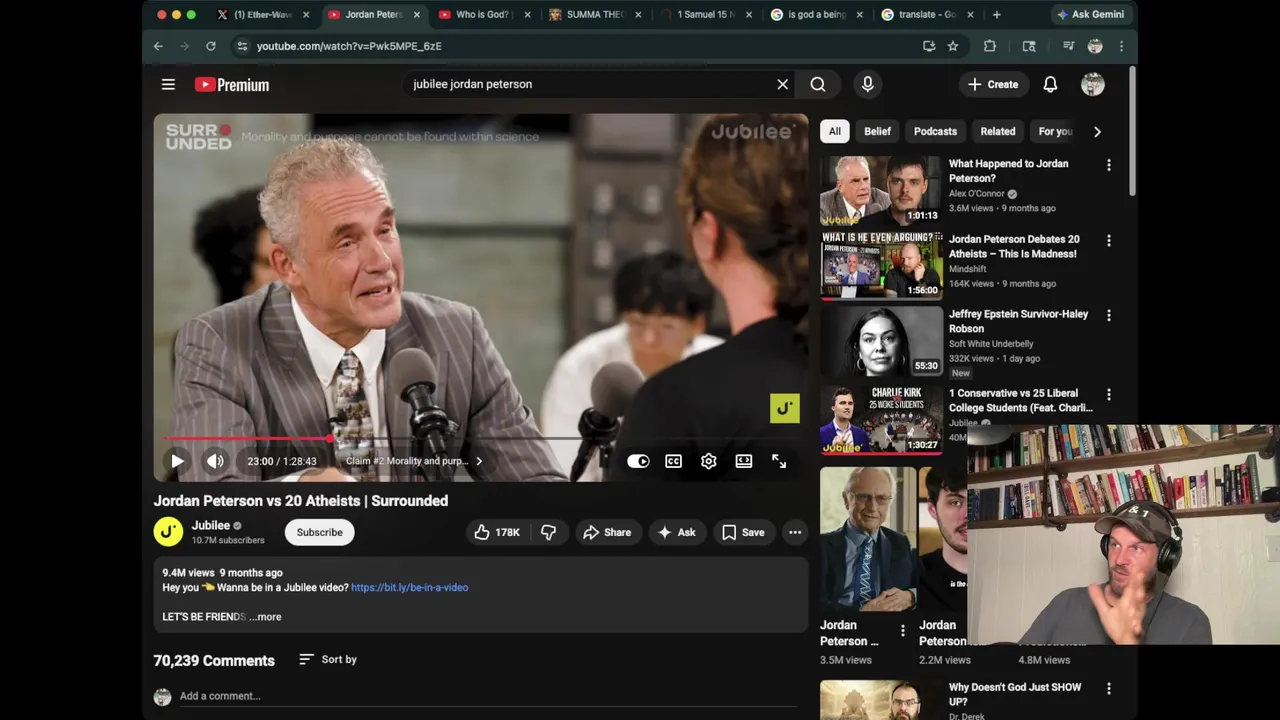Toggle closed captions
The width and height of the screenshot is (1280, 720).
pos(673,461)
